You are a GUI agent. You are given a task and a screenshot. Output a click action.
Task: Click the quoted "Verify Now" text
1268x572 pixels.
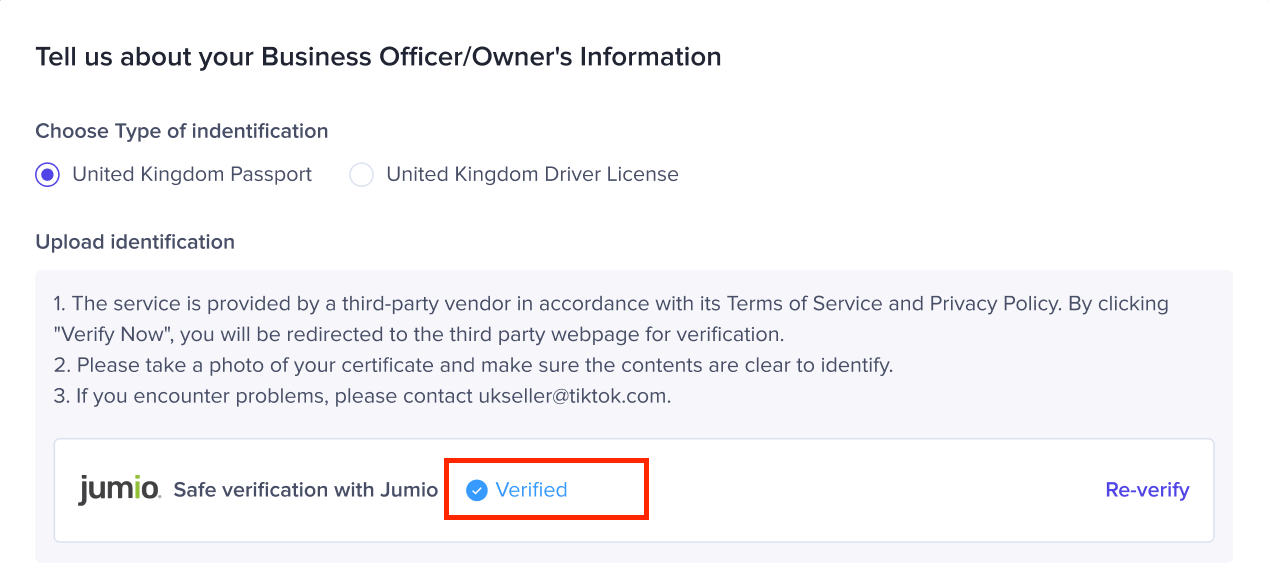point(111,334)
